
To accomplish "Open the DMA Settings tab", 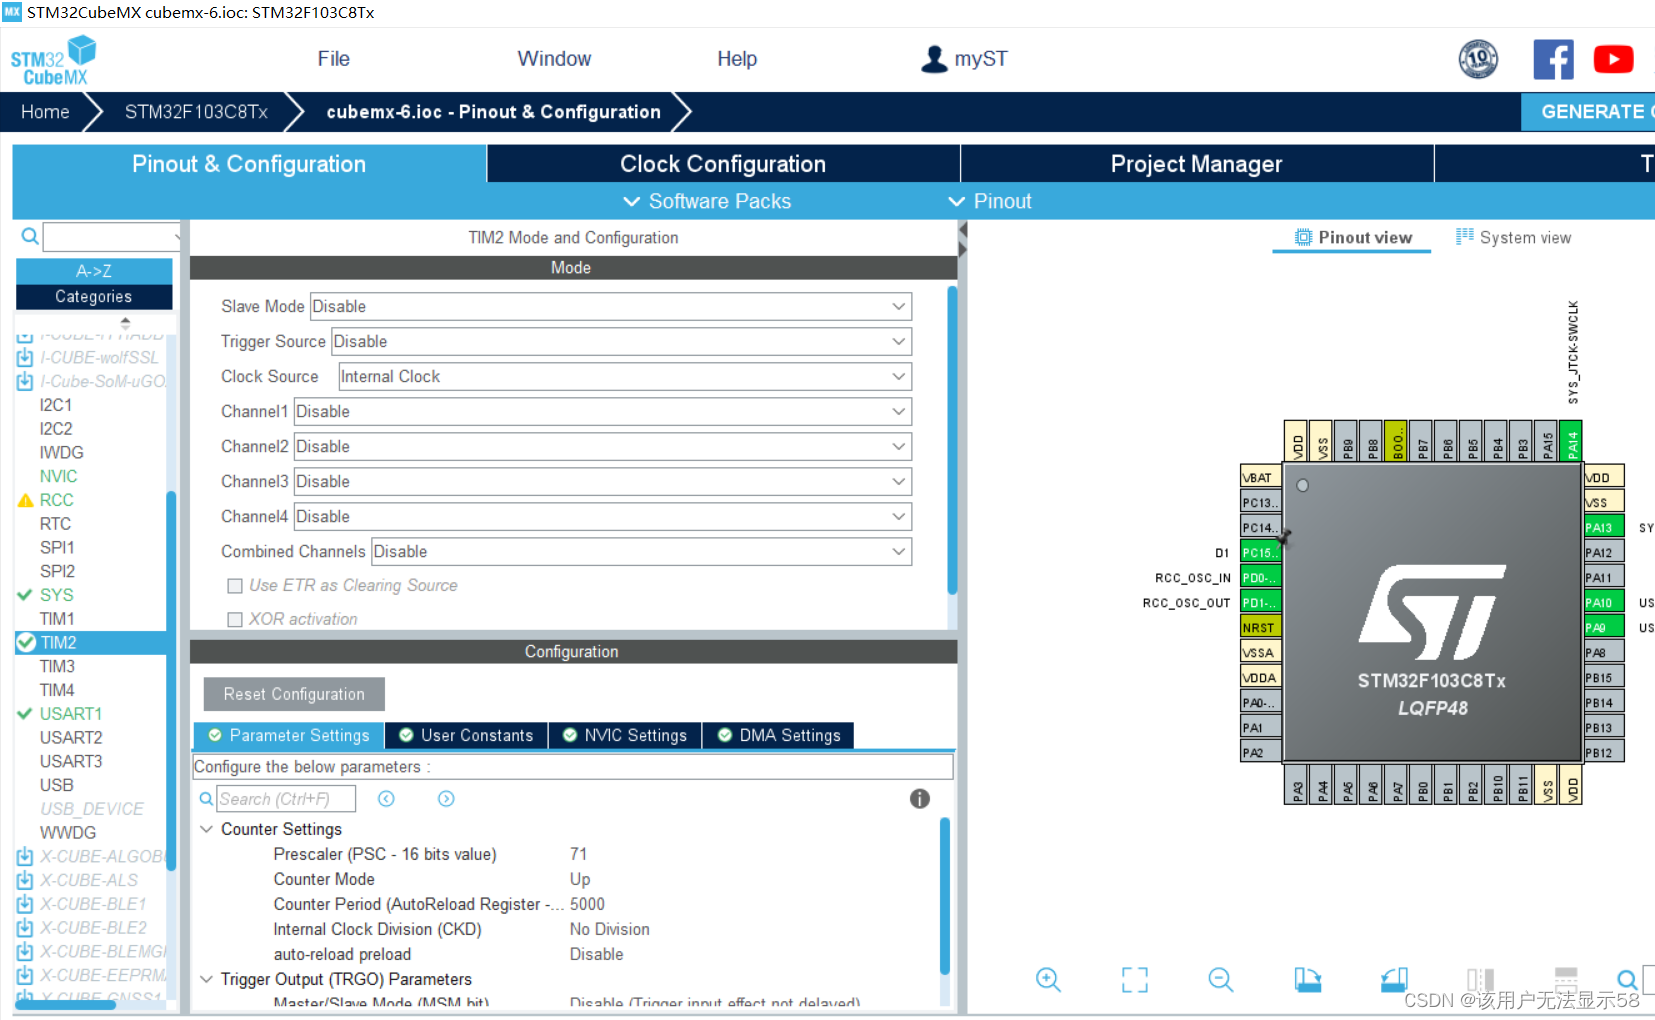I will 779,735.
